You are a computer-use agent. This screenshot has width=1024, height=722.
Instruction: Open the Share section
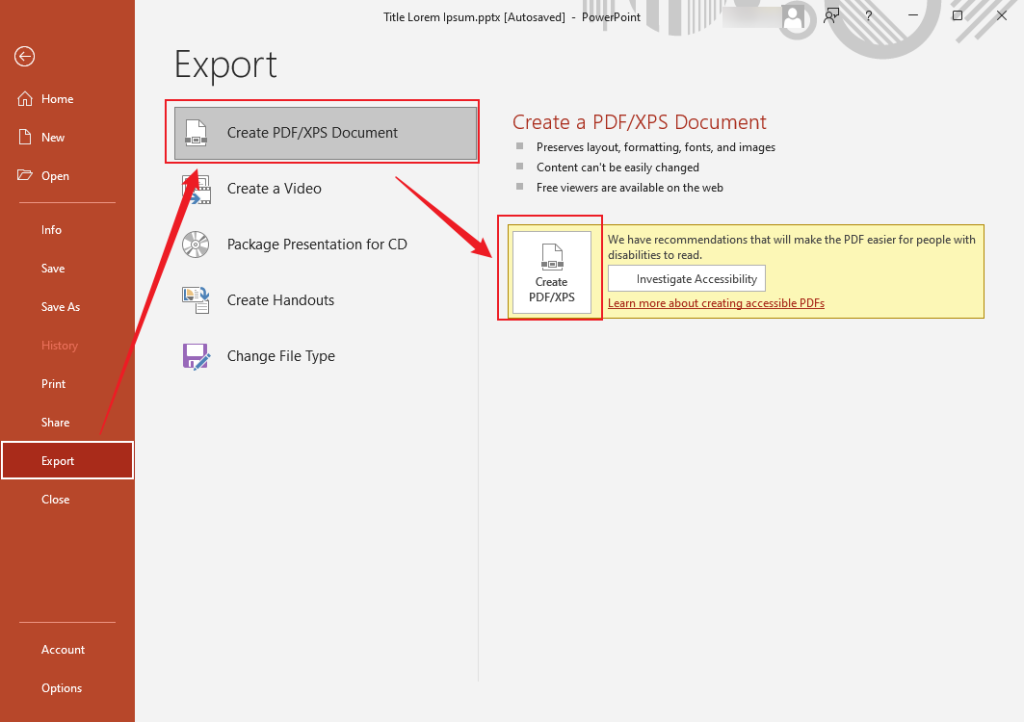point(55,422)
